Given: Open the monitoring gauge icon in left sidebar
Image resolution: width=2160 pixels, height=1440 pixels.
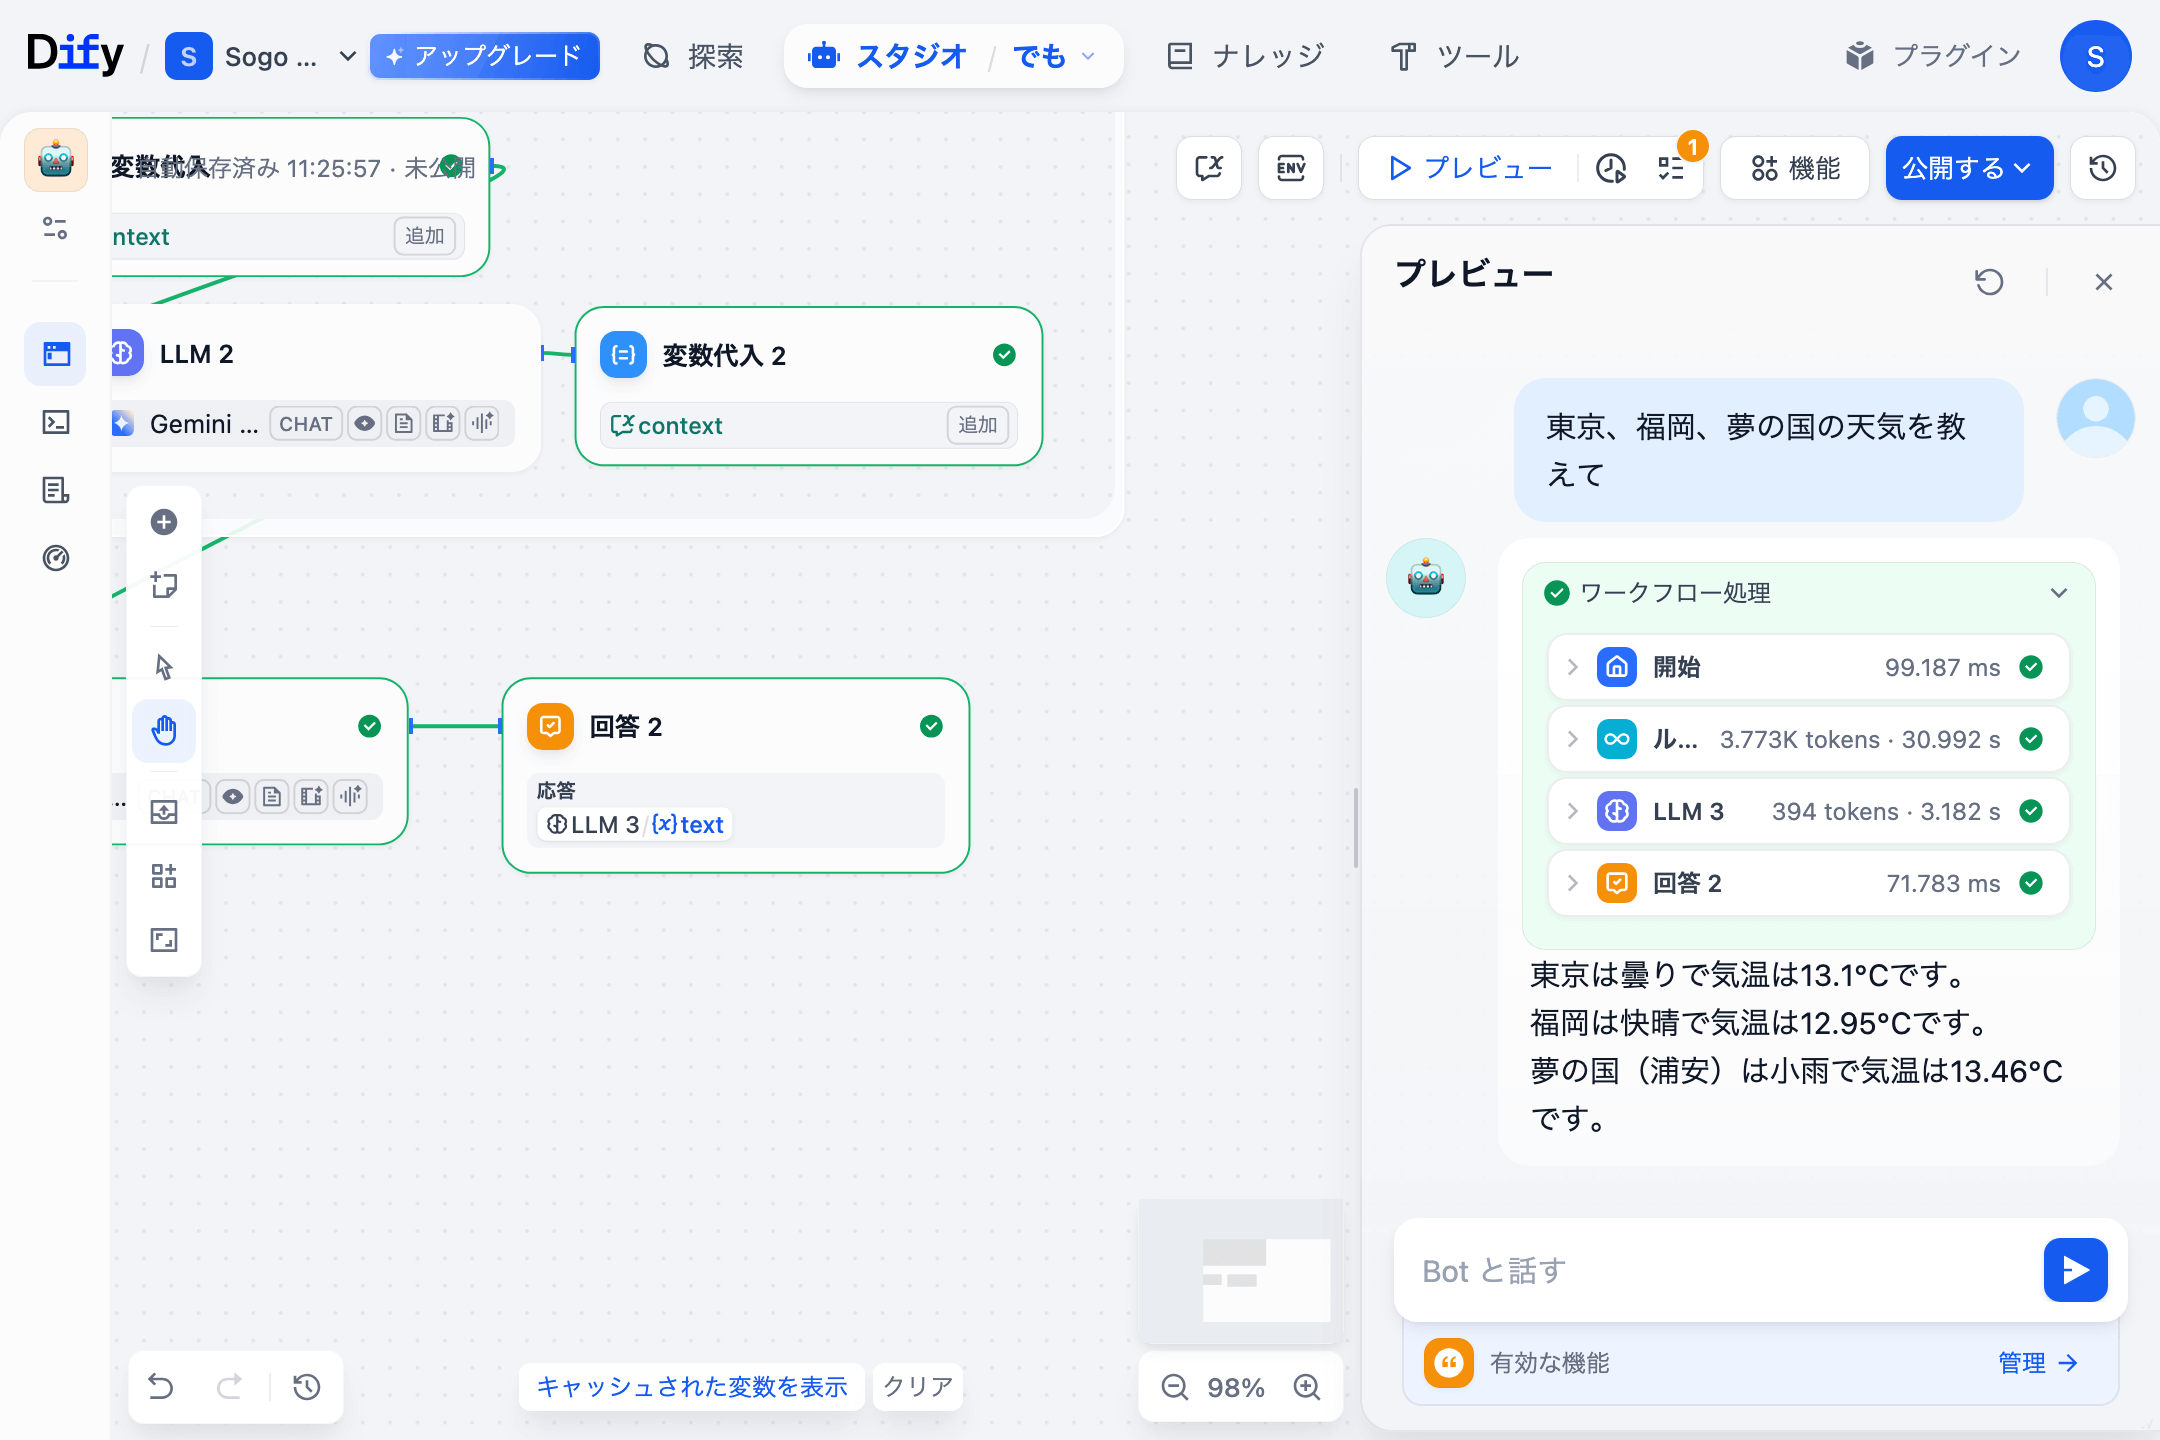Looking at the screenshot, I should [55, 558].
